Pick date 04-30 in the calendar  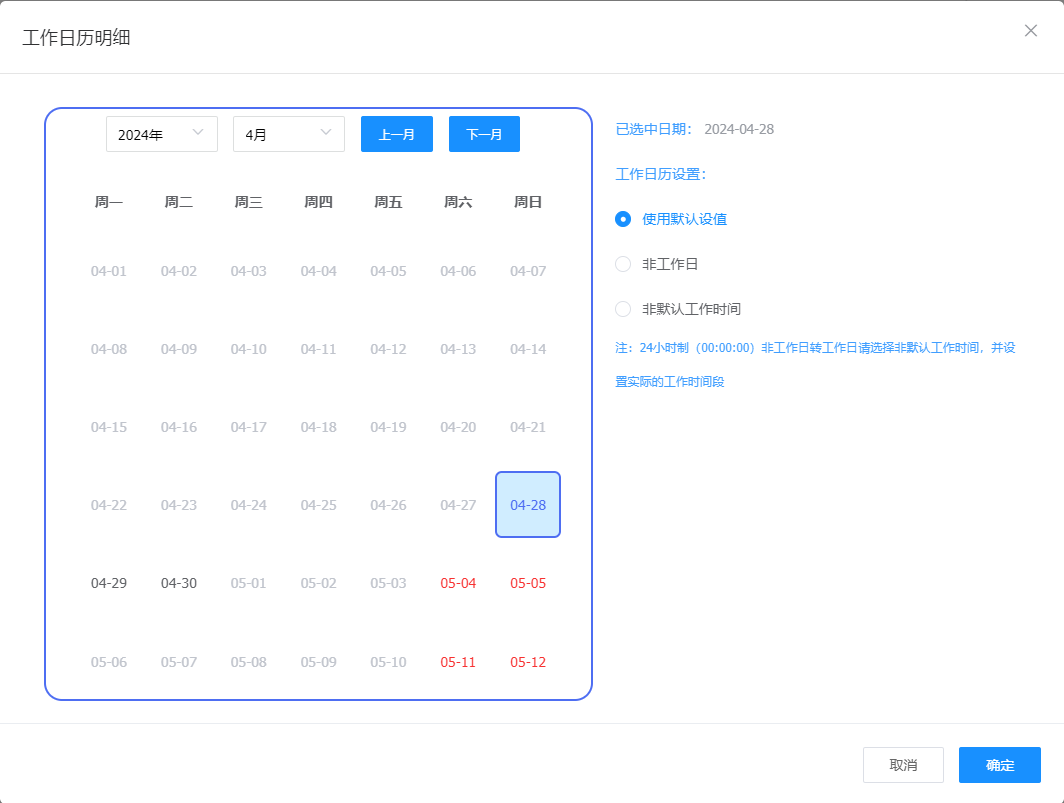pyautogui.click(x=179, y=583)
